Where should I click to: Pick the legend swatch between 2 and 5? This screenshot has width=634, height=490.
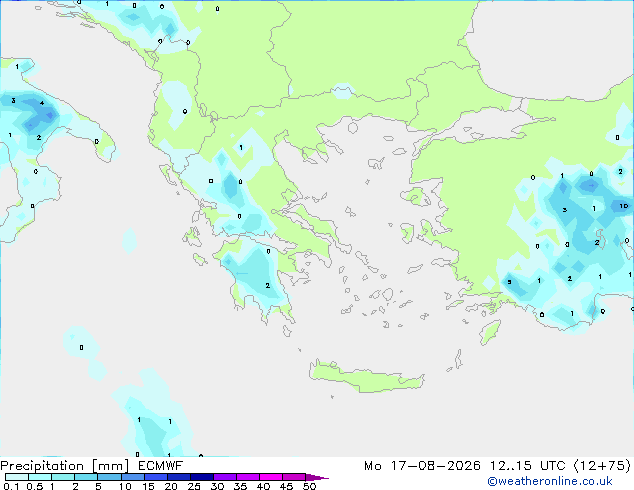coord(86,477)
